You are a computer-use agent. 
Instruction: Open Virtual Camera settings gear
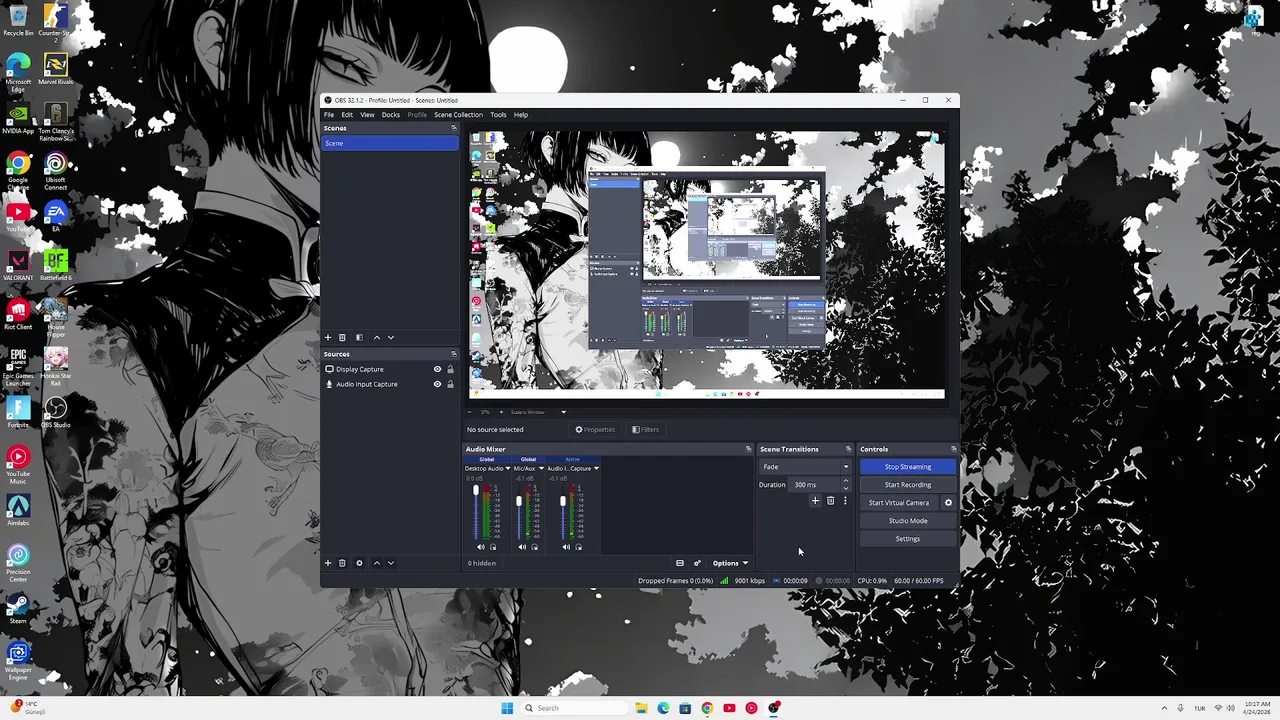[948, 503]
